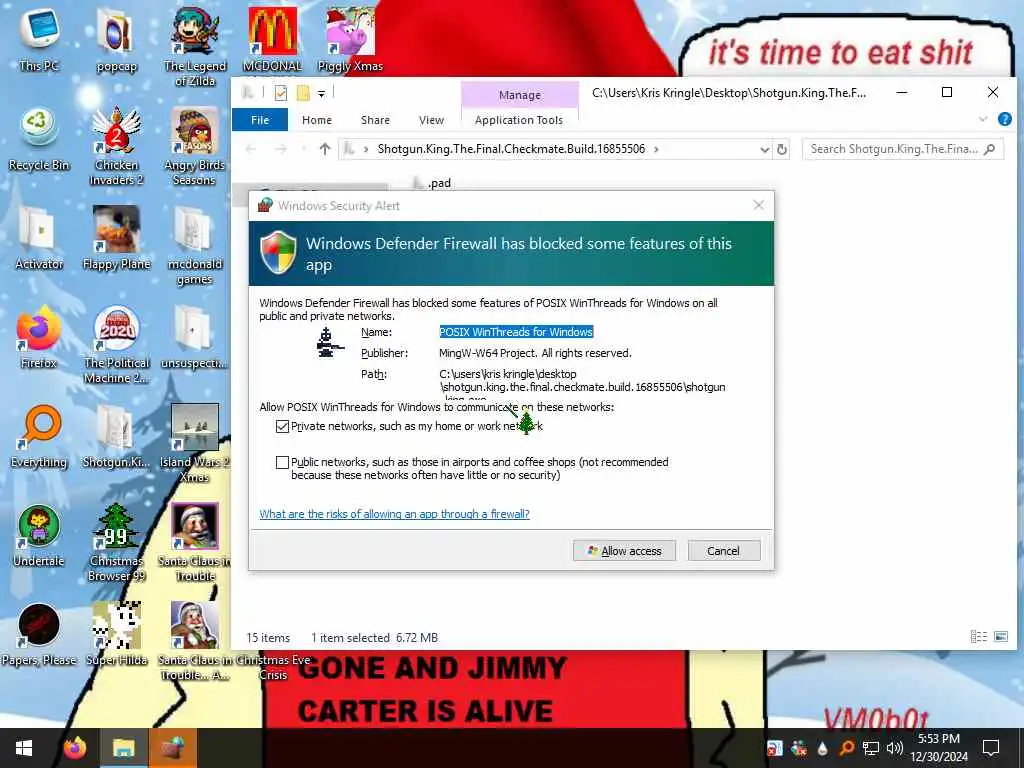
Task: Launch the Everything search shortcut
Action: tap(39, 435)
